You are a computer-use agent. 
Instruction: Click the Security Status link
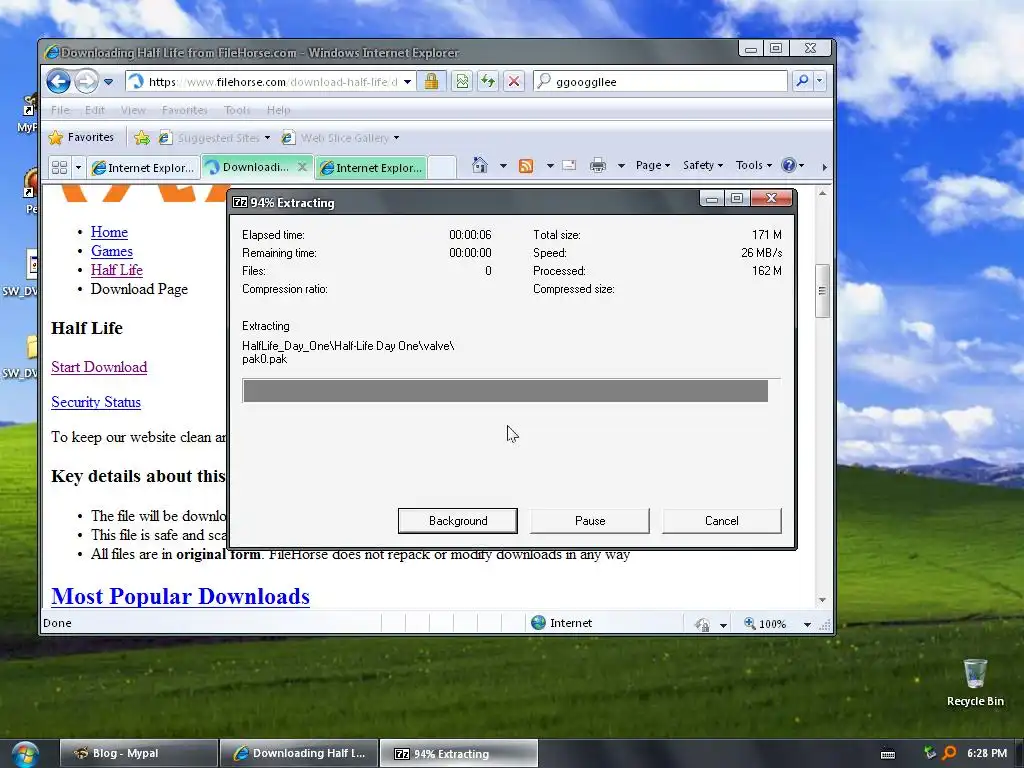(96, 402)
